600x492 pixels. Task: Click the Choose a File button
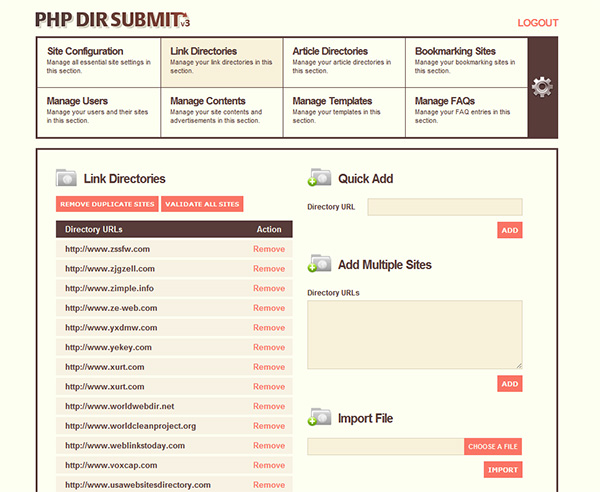coord(493,446)
